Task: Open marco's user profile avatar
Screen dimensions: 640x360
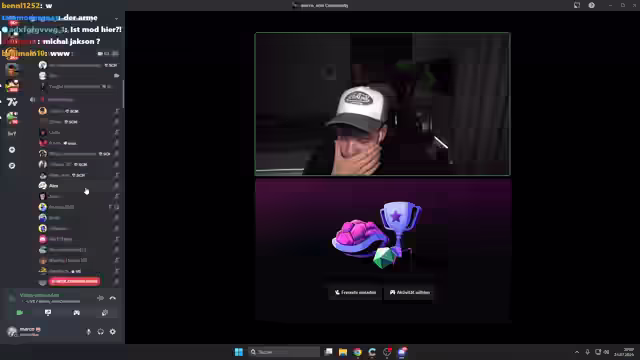Action: point(12,332)
